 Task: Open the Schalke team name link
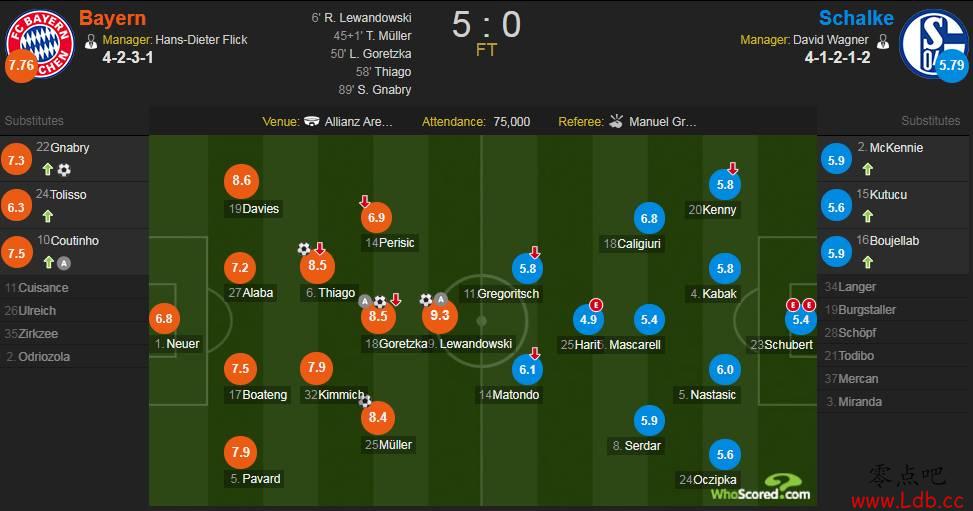click(x=856, y=18)
